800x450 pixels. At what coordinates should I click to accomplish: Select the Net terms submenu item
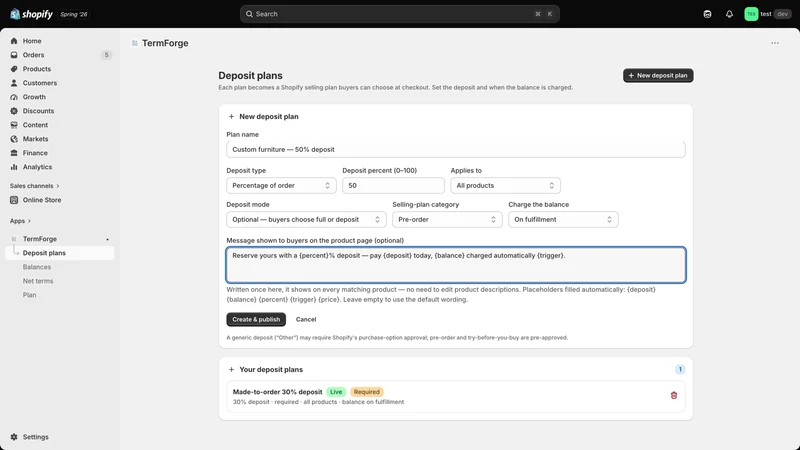coord(60,281)
